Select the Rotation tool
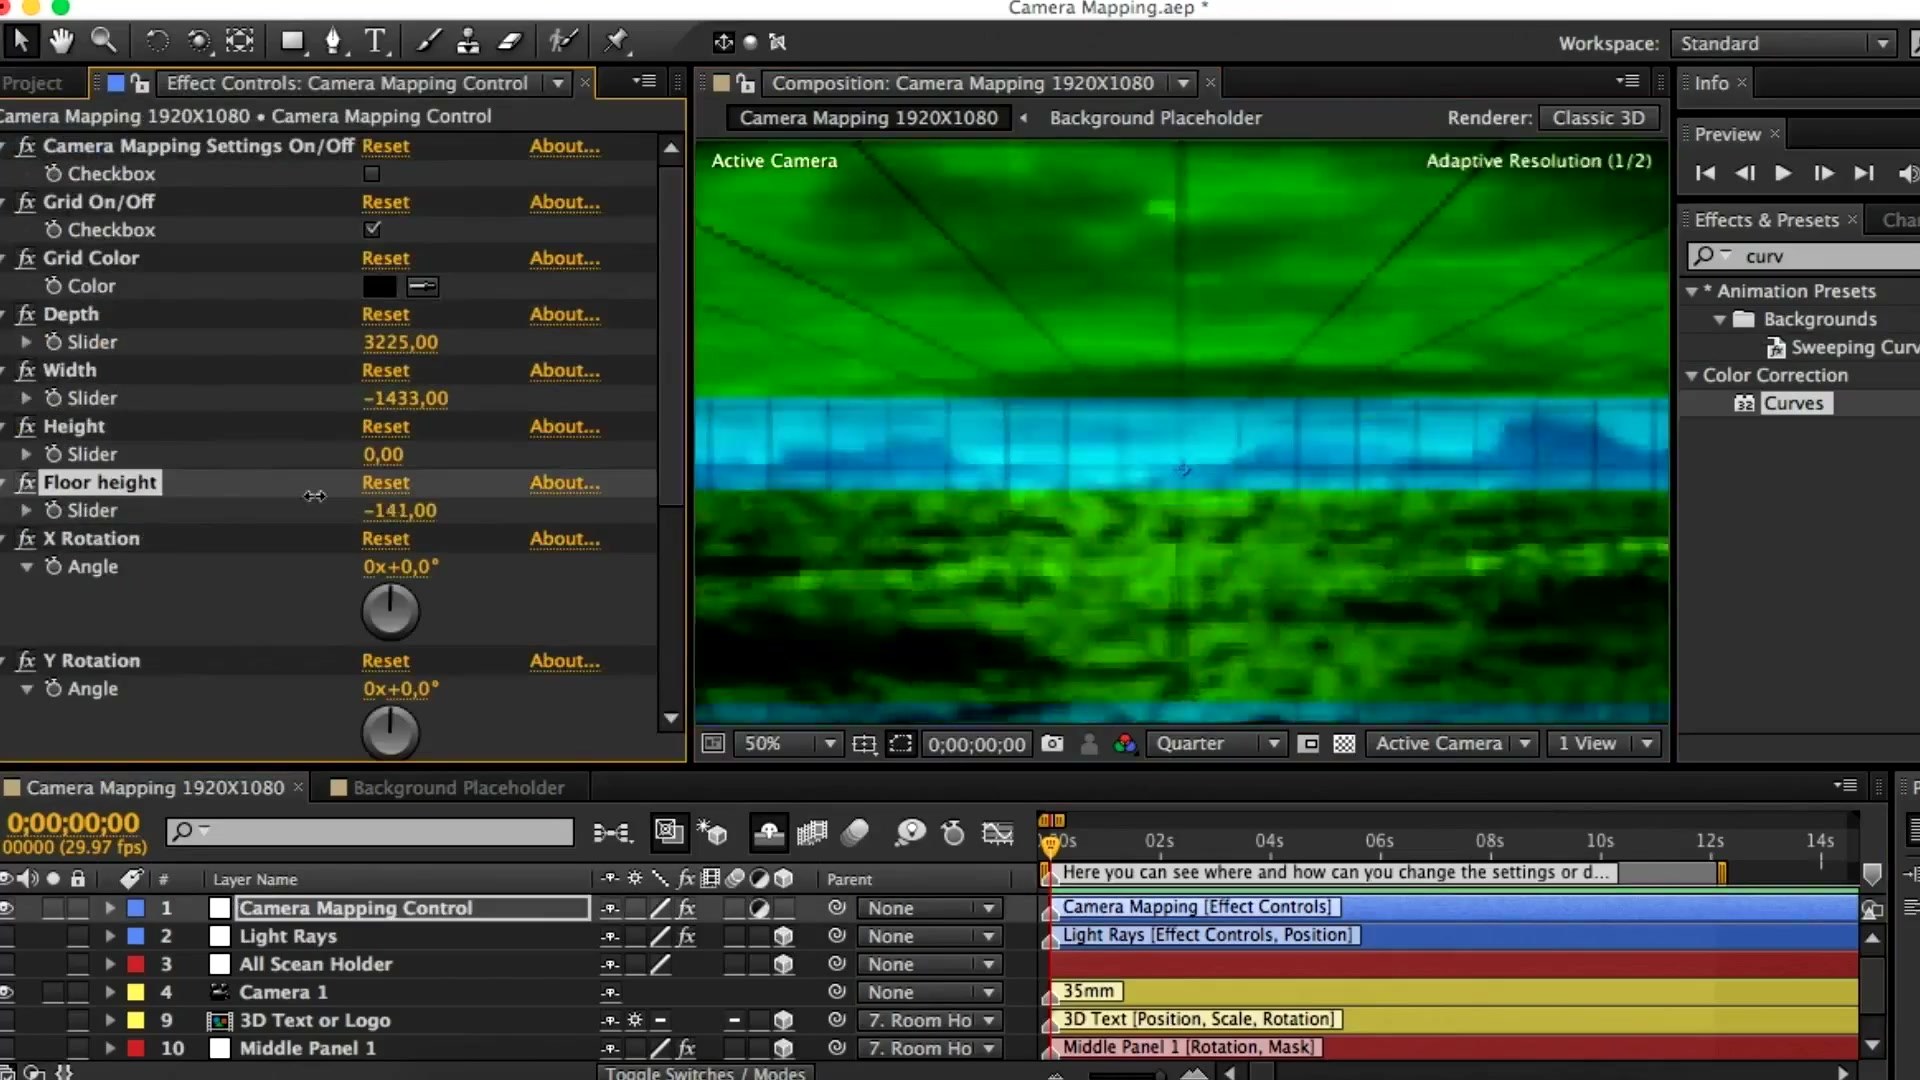1920x1080 pixels. (157, 41)
